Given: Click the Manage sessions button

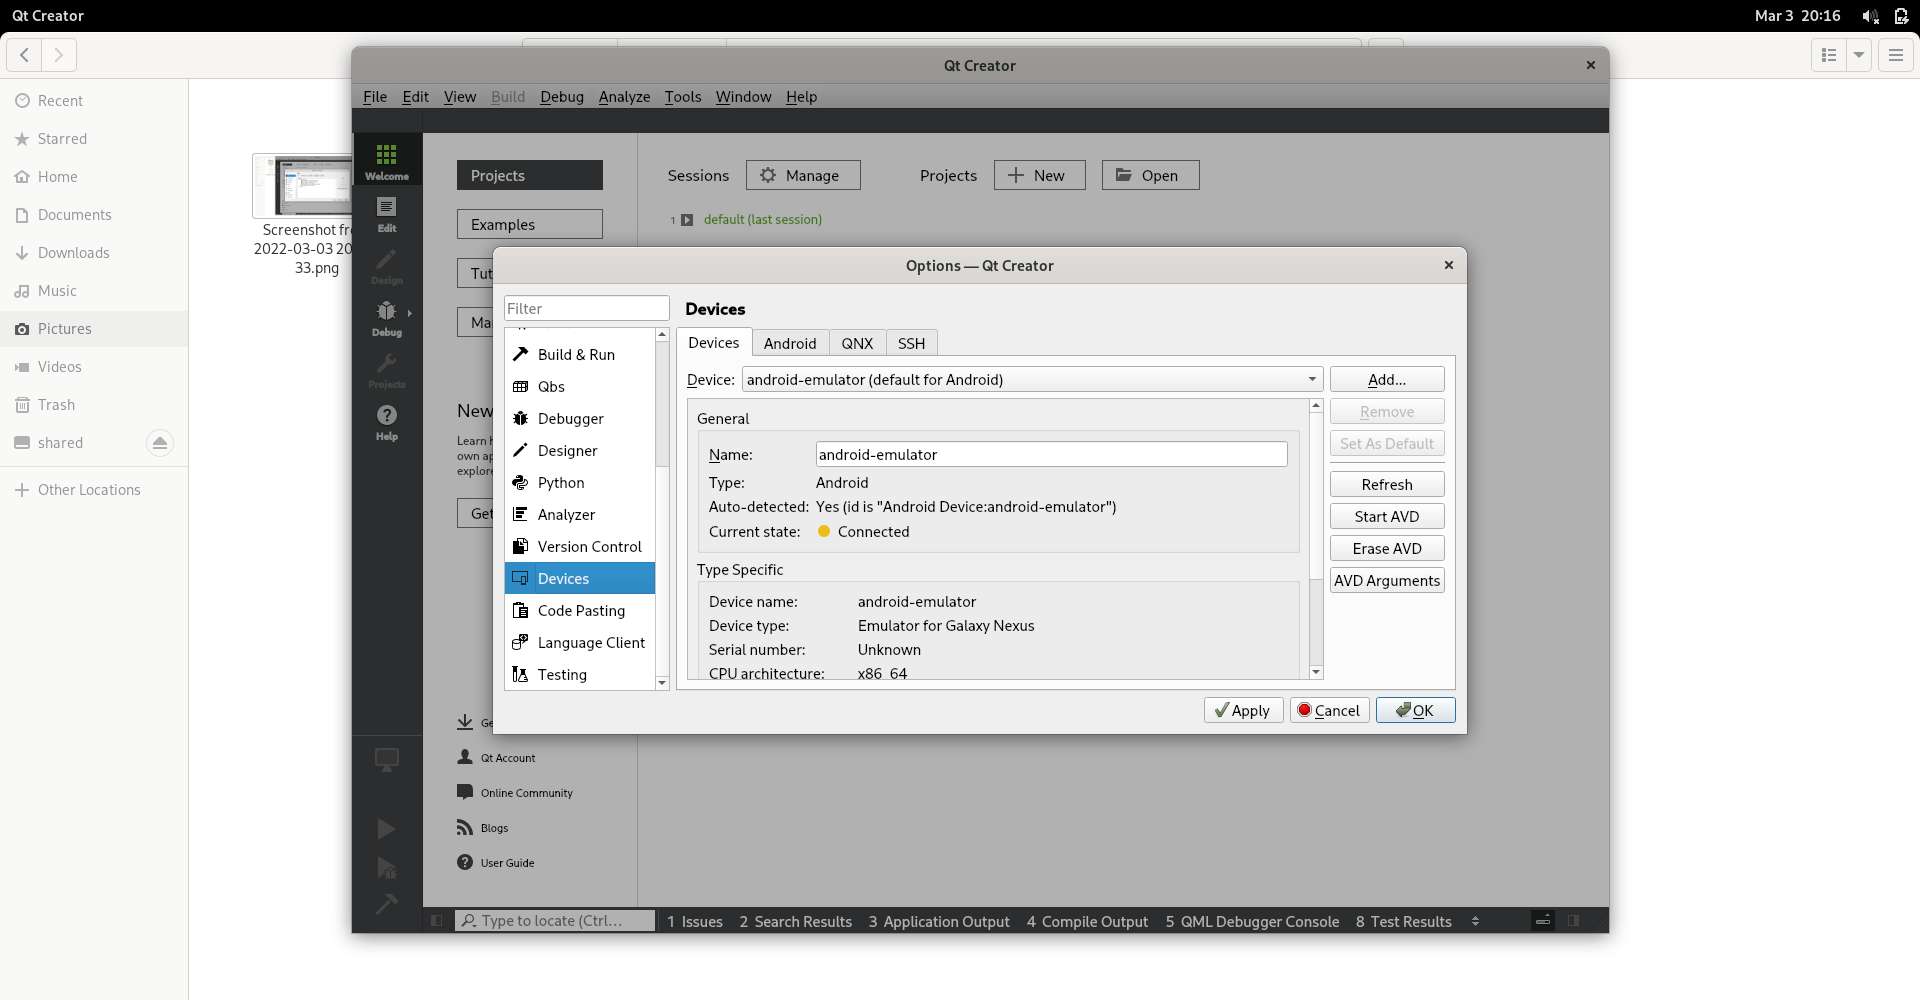Looking at the screenshot, I should [x=803, y=175].
